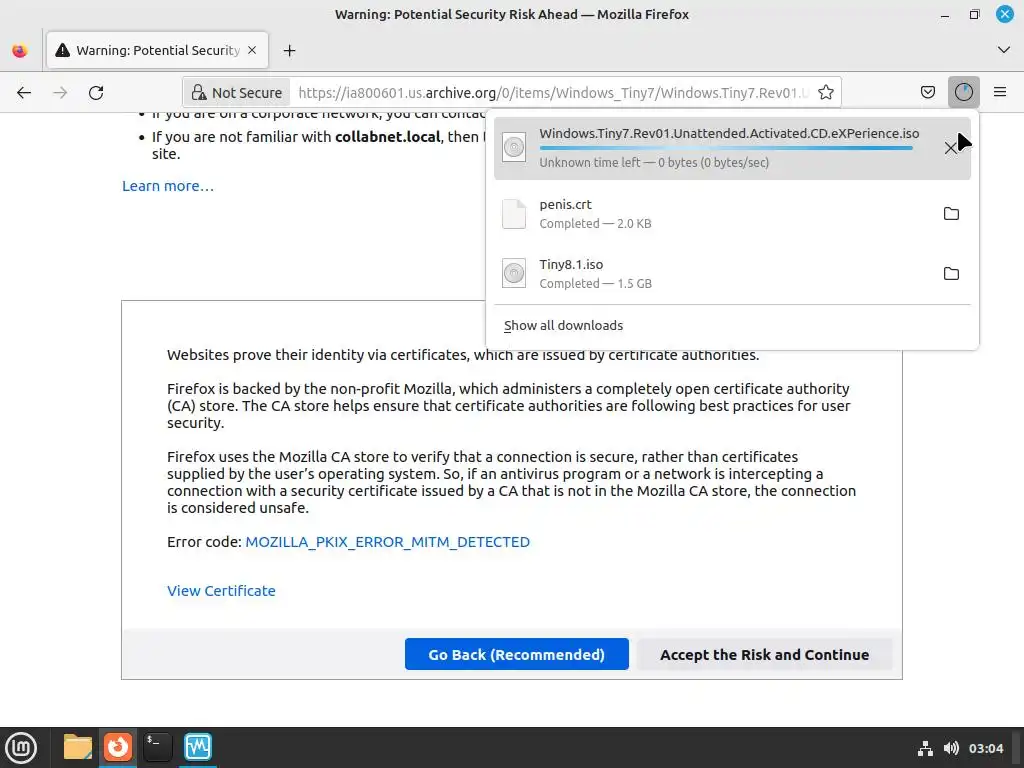Click the 03:04 clock

tap(985, 748)
